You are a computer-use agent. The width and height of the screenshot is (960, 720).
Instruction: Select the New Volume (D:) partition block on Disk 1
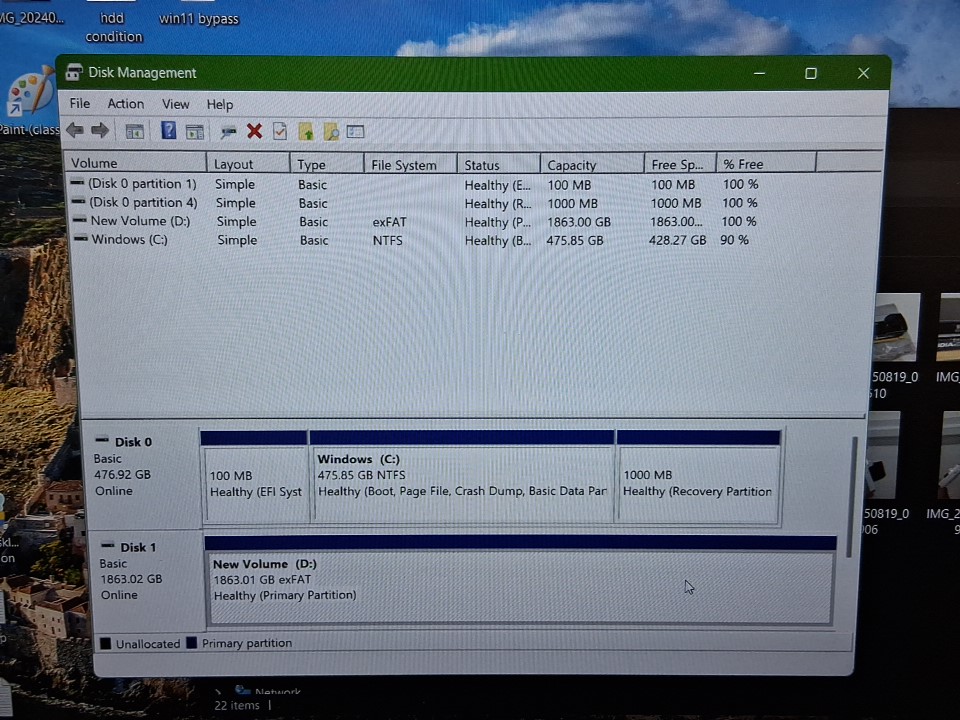pyautogui.click(x=520, y=580)
